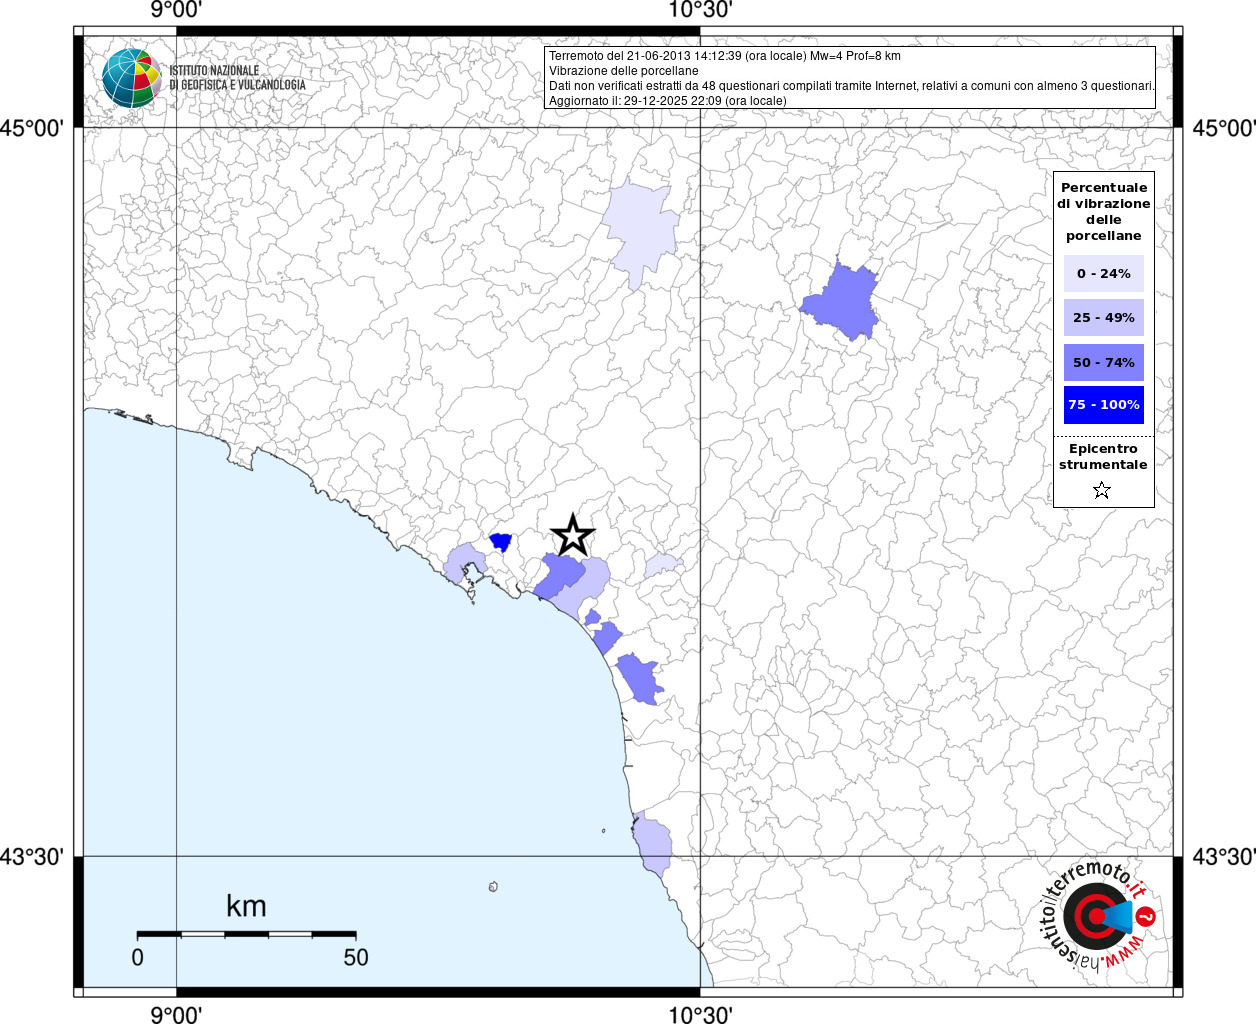Click the top-left 9°00' longitude label
Screen dimensions: 1256x1024
(177, 10)
